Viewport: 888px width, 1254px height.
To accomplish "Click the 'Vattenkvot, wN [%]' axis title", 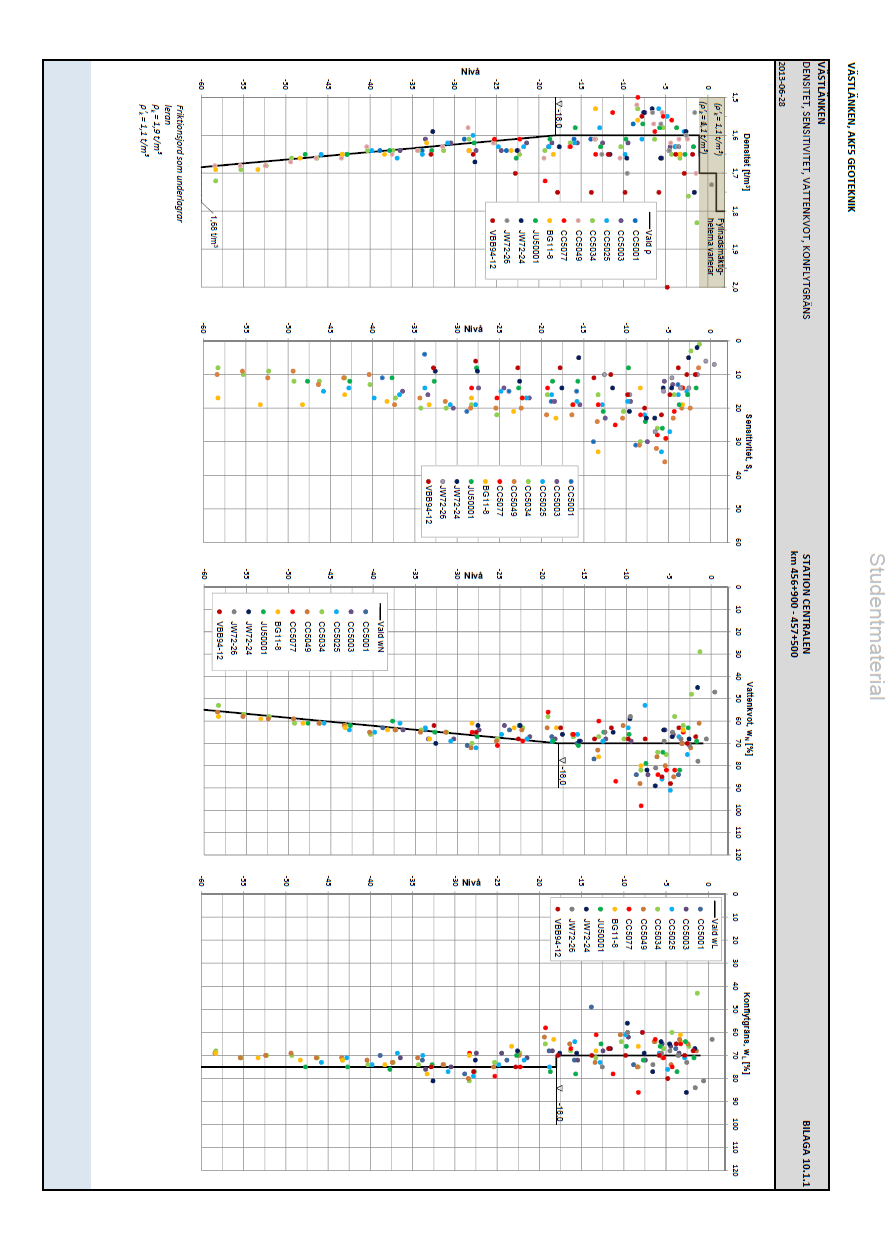I will (749, 720).
